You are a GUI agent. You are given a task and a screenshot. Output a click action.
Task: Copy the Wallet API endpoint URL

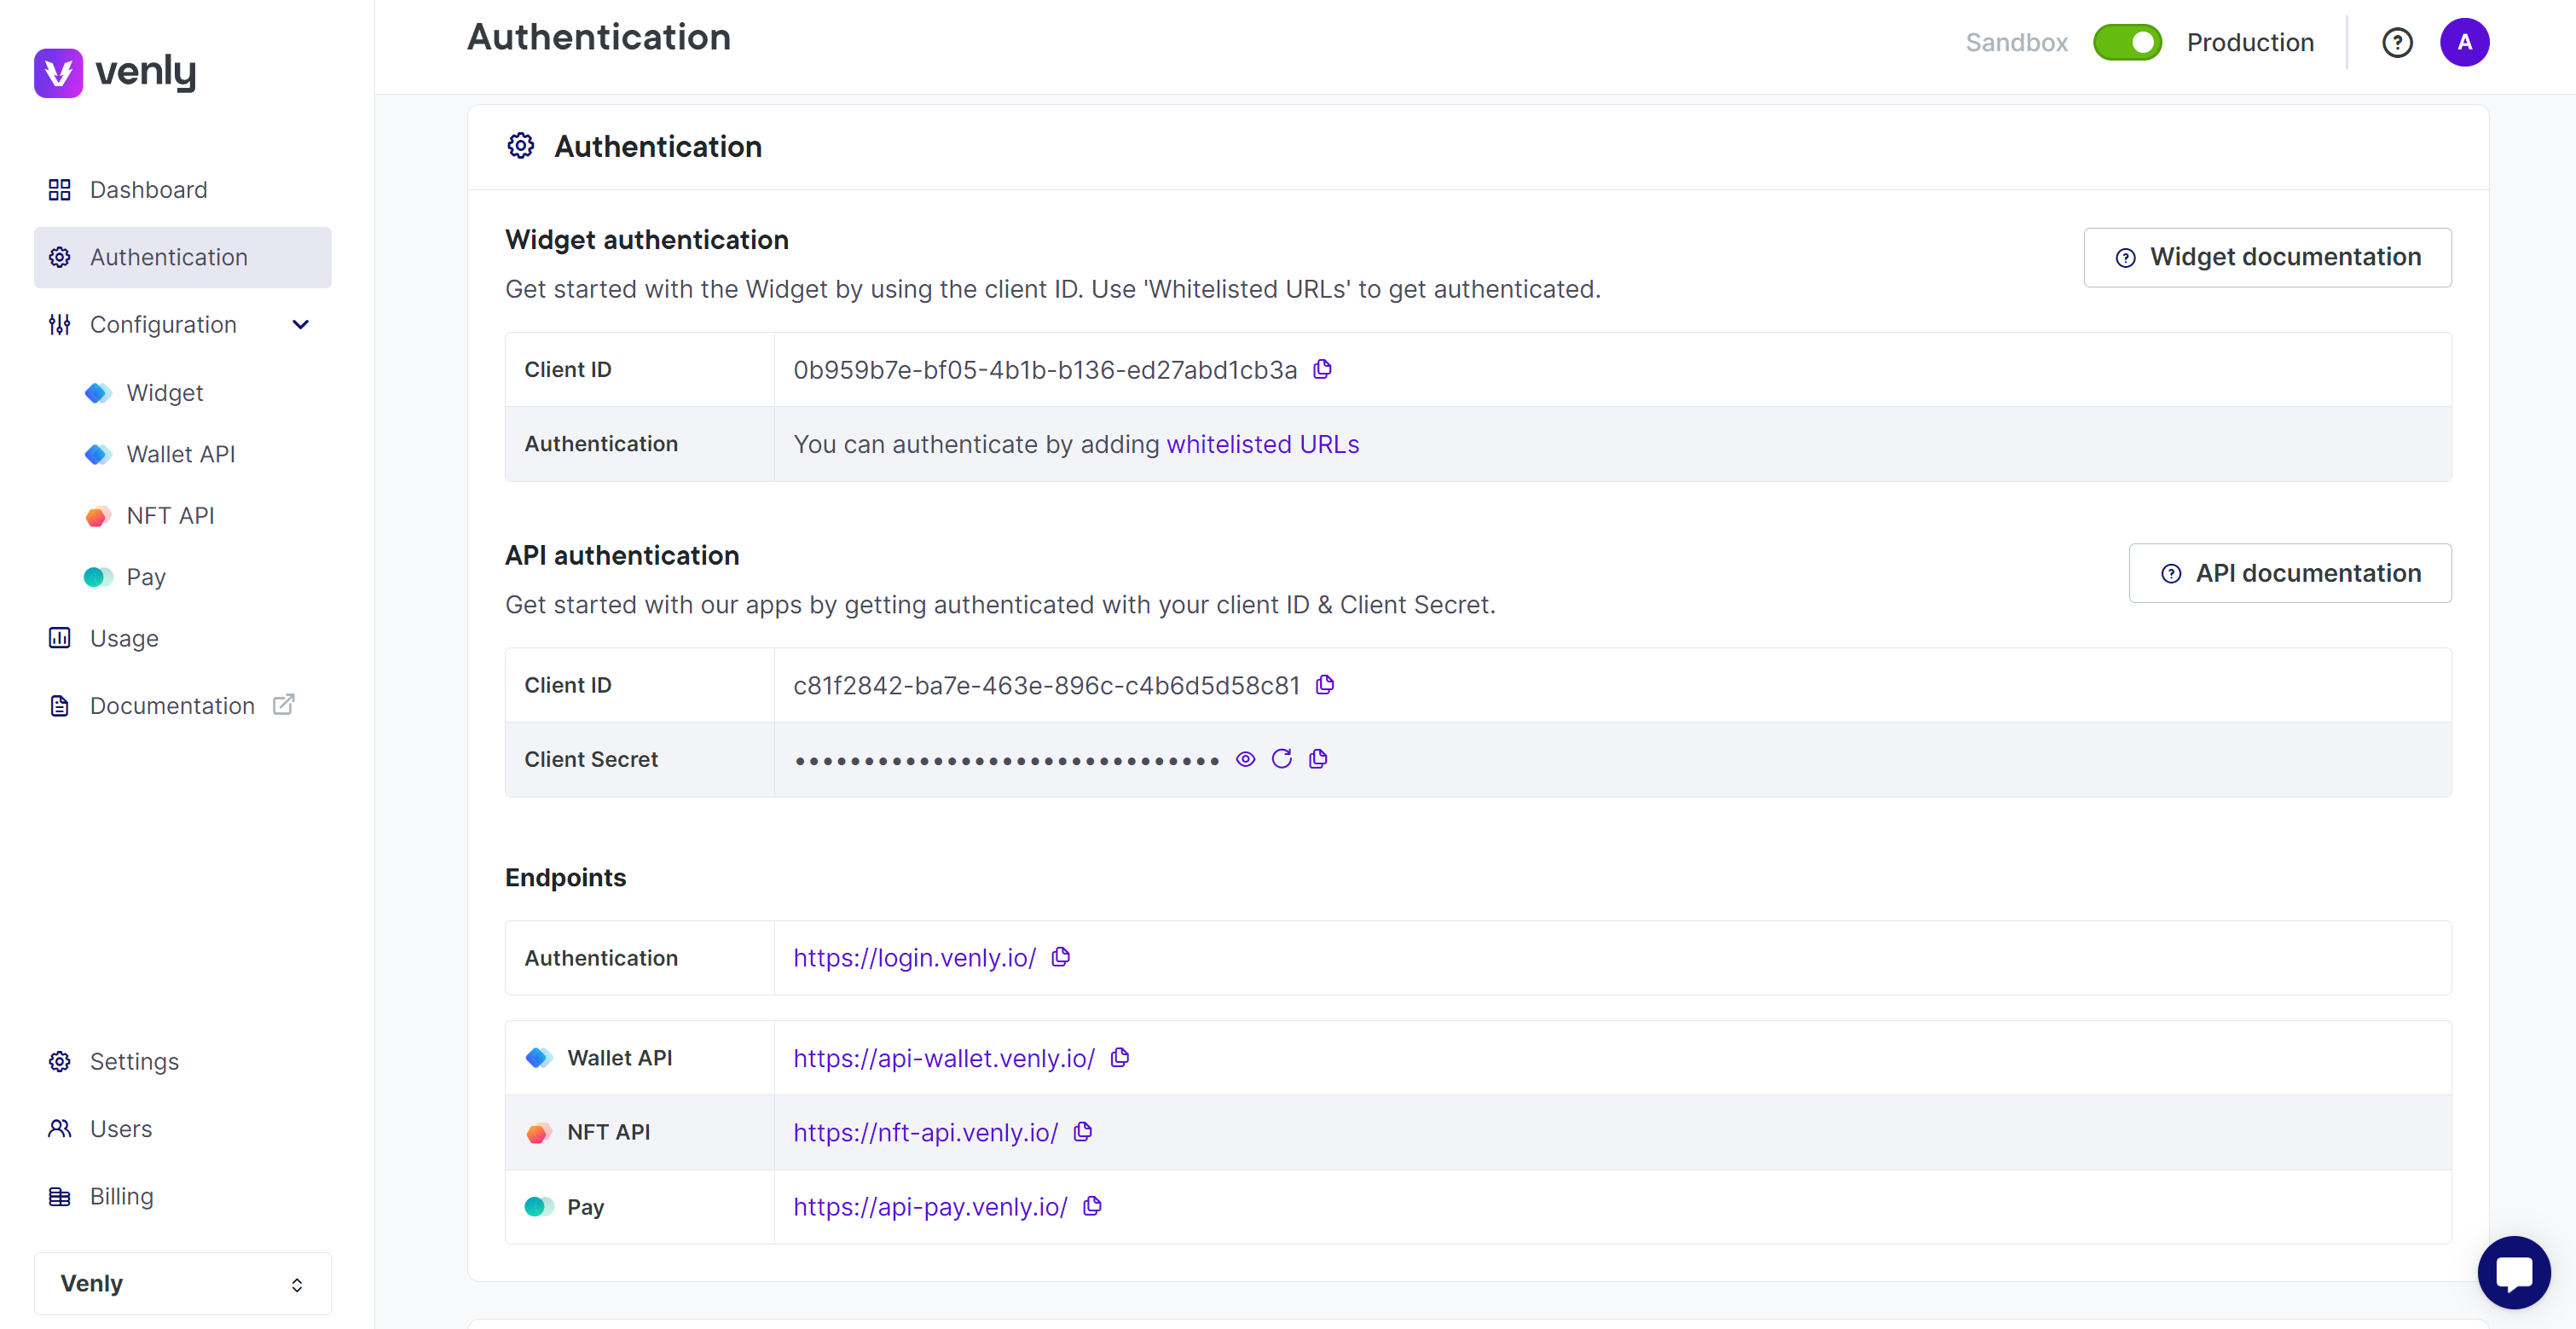coord(1120,1057)
